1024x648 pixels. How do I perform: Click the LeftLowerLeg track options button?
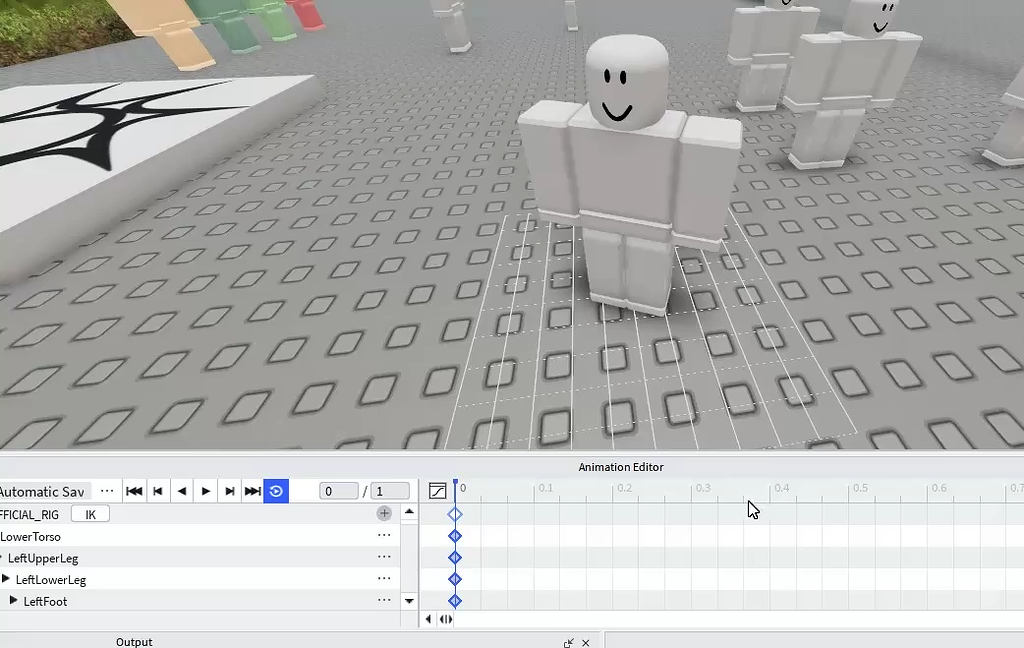(384, 580)
